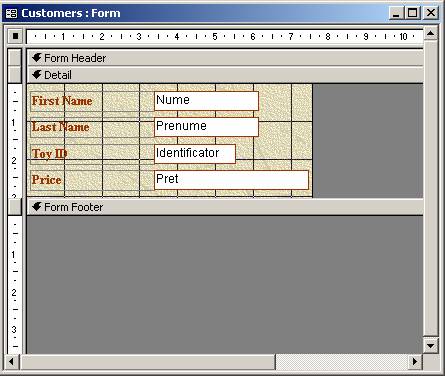The height and width of the screenshot is (376, 445).
Task: Click the Identificator text box
Action: tap(195, 154)
